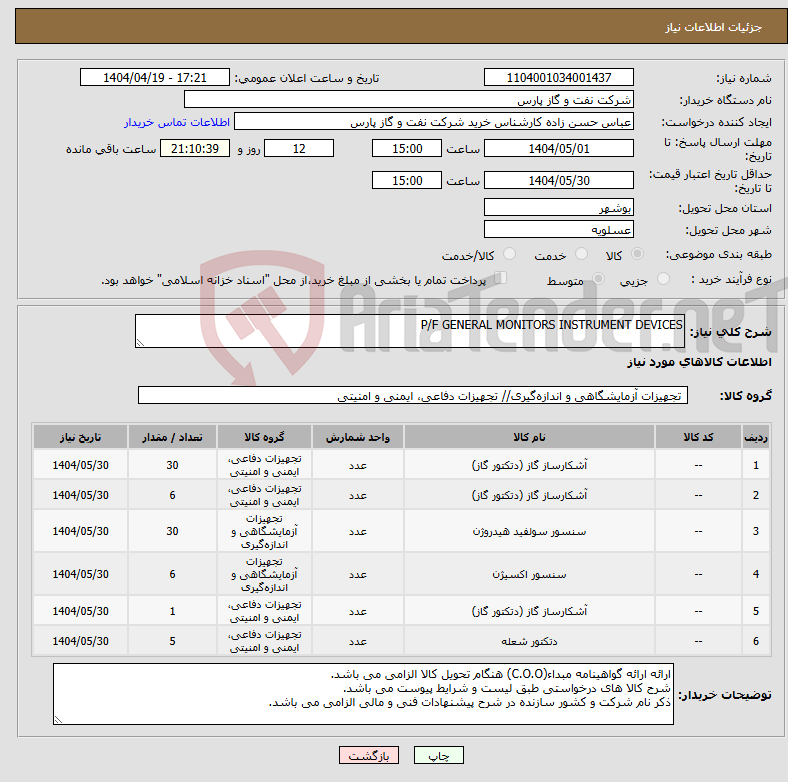Select the کالا radio button
Image resolution: width=788 pixels, height=782 pixels.
click(x=637, y=254)
